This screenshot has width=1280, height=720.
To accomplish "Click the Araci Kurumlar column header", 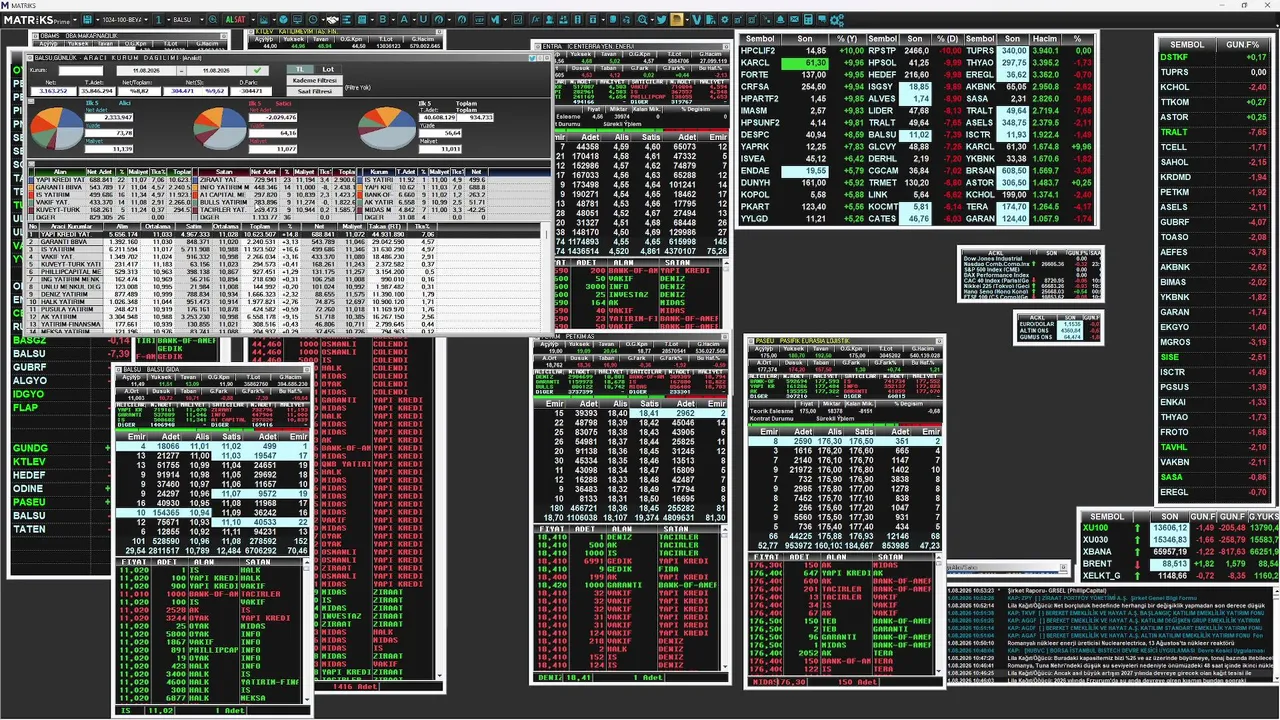I will pyautogui.click(x=71, y=226).
